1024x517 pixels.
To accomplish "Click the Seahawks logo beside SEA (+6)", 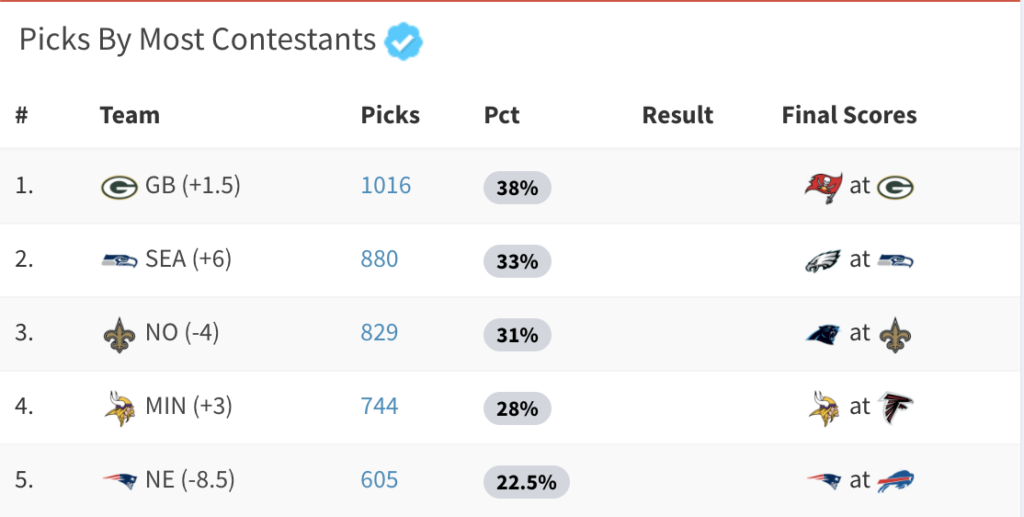I will point(120,260).
